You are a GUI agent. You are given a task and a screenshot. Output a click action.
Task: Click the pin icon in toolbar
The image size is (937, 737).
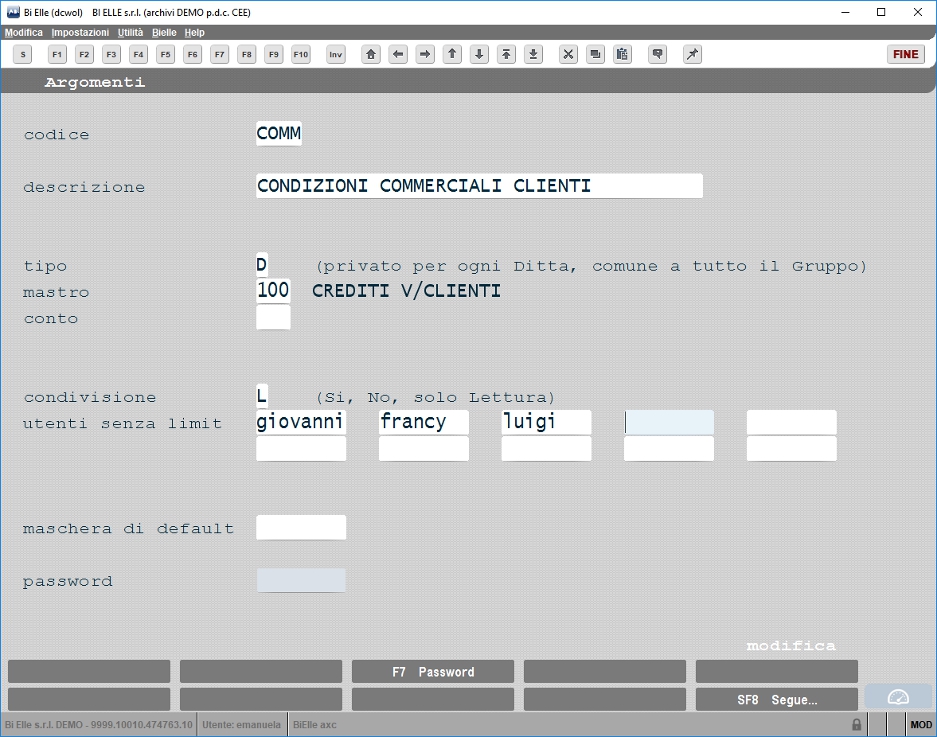[692, 54]
